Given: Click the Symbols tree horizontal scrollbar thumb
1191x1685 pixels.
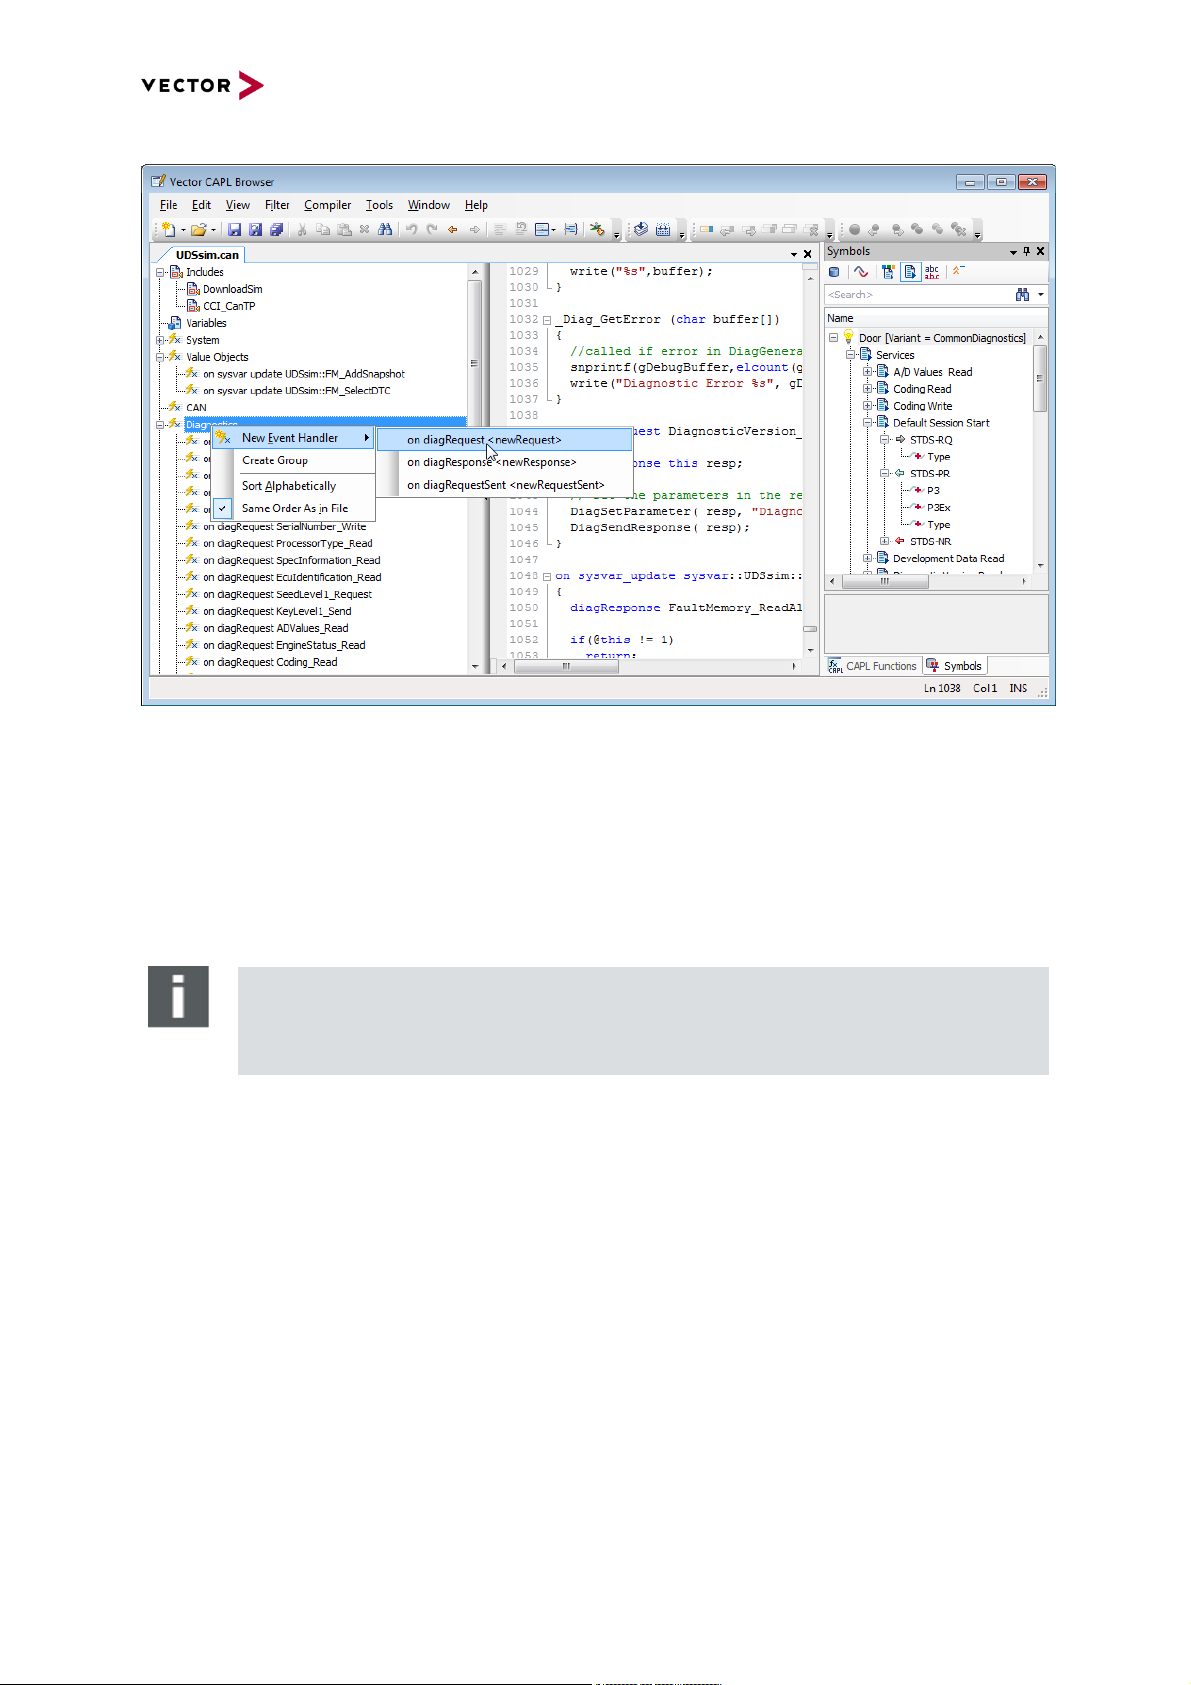Looking at the screenshot, I should tap(885, 581).
